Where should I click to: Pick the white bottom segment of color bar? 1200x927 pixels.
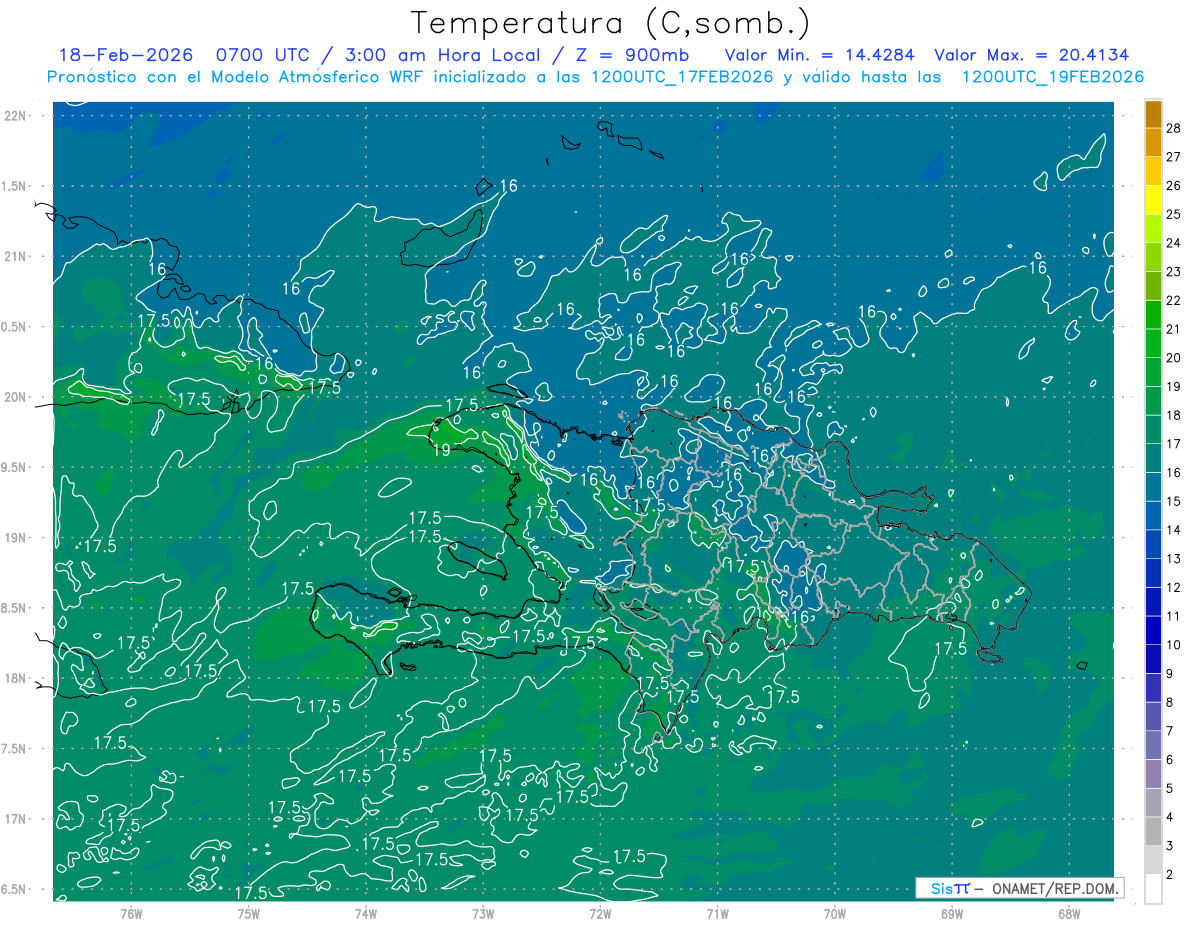click(1154, 889)
